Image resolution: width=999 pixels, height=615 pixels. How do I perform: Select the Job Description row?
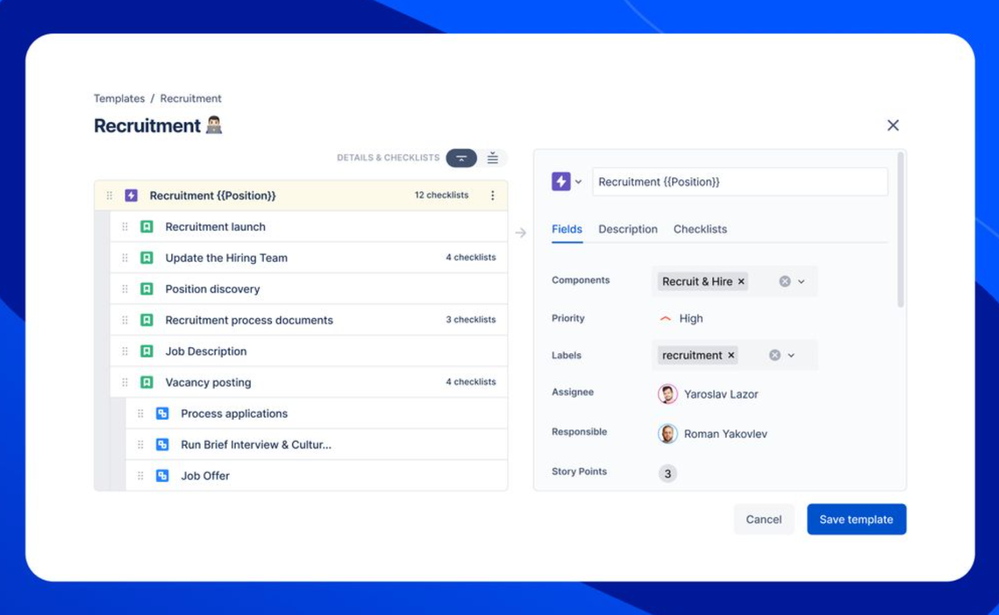pos(309,351)
